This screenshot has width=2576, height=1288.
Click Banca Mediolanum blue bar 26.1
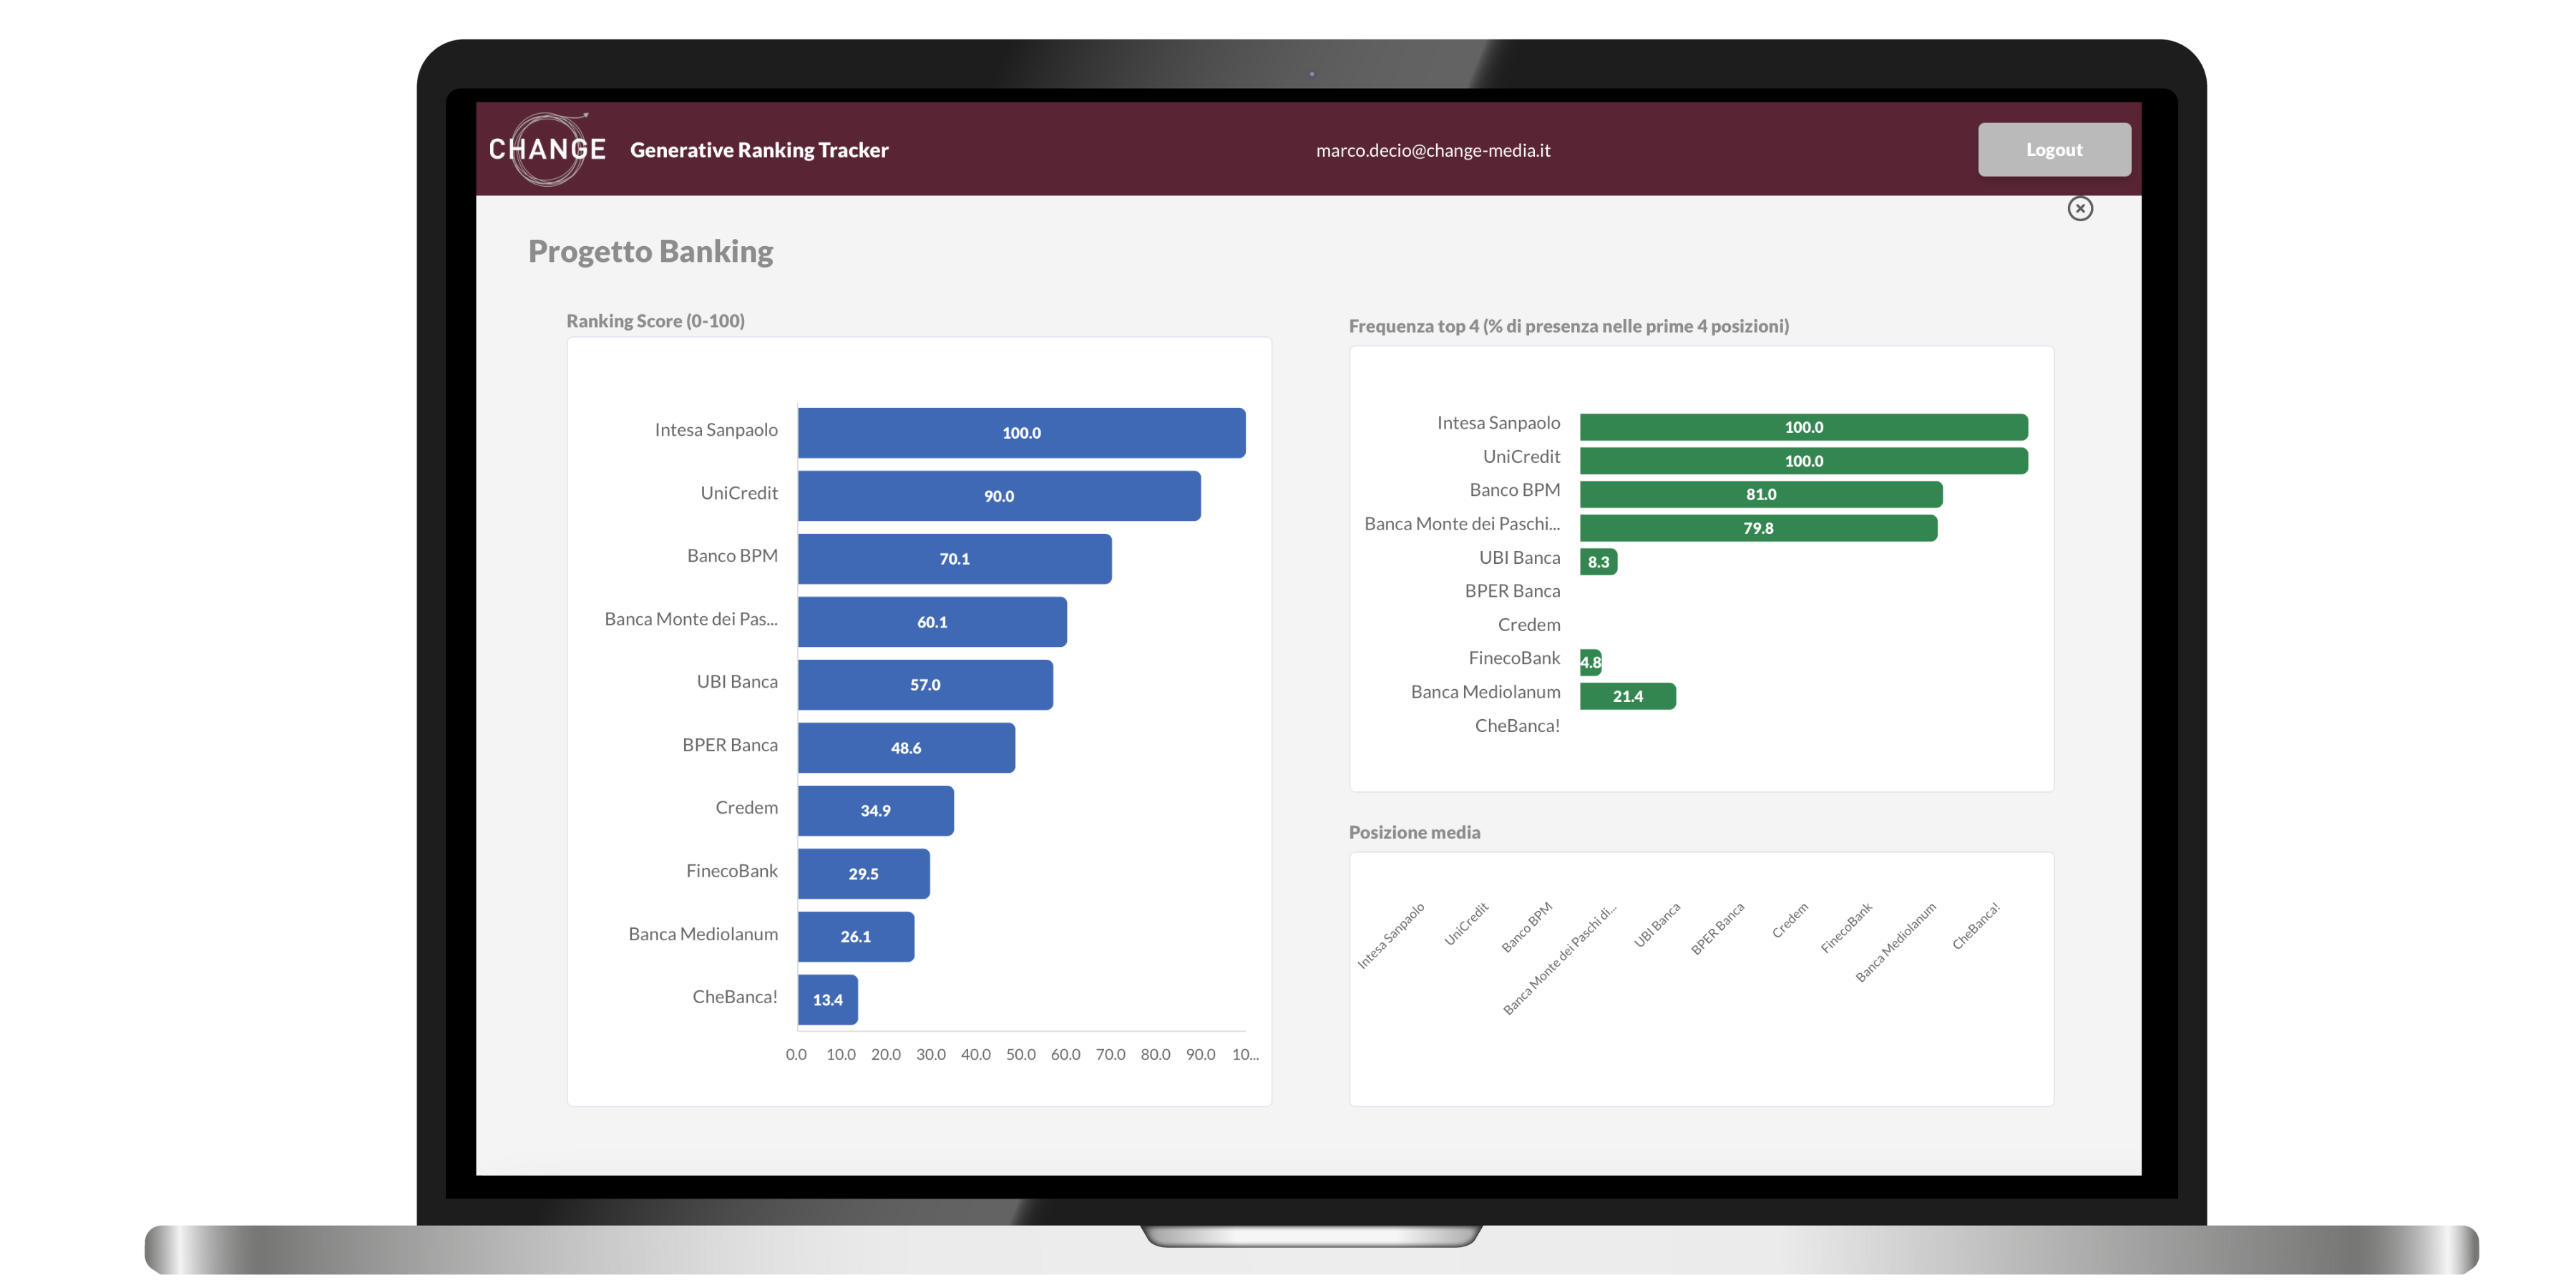(856, 937)
